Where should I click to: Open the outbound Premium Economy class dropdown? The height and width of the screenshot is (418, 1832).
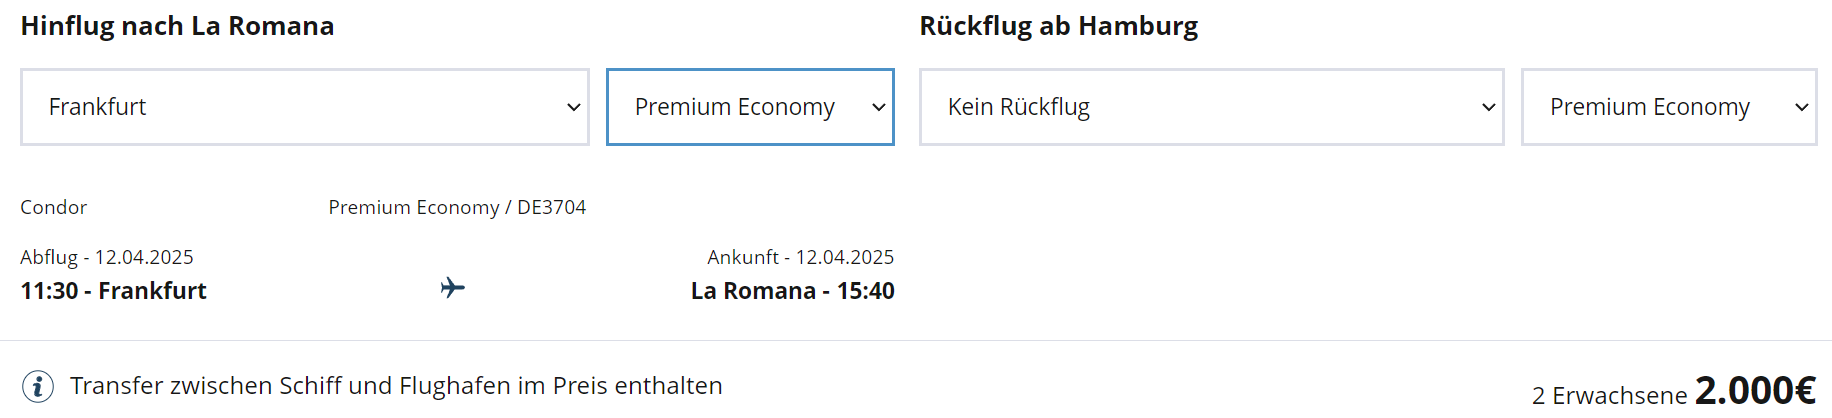click(x=750, y=107)
